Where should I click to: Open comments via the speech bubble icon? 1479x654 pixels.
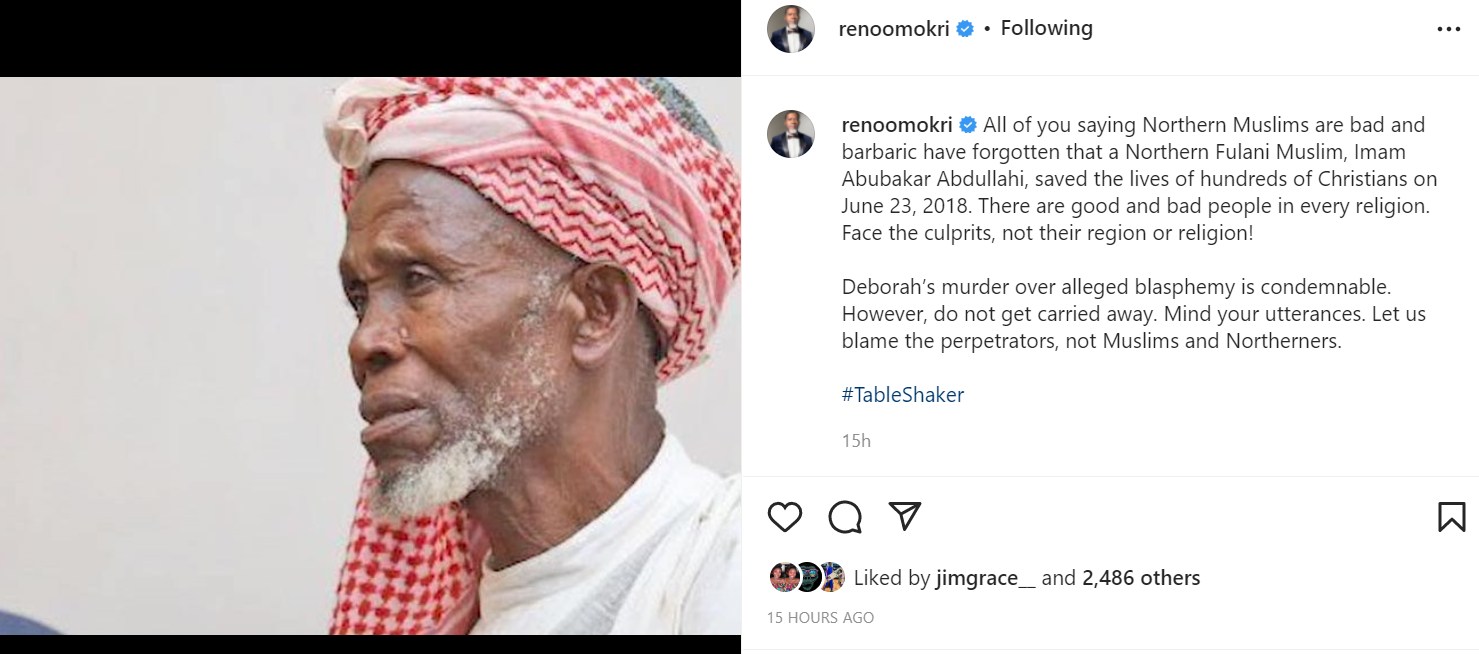[845, 516]
